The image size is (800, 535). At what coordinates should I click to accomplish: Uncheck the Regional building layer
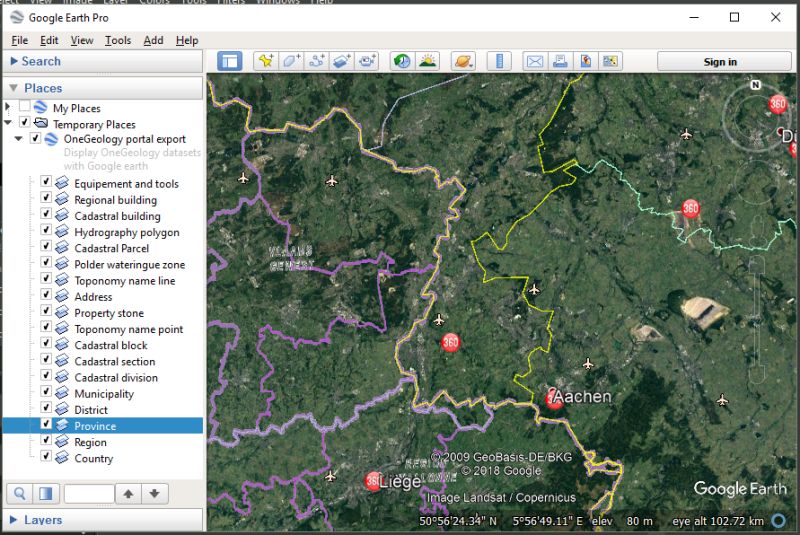(x=46, y=198)
